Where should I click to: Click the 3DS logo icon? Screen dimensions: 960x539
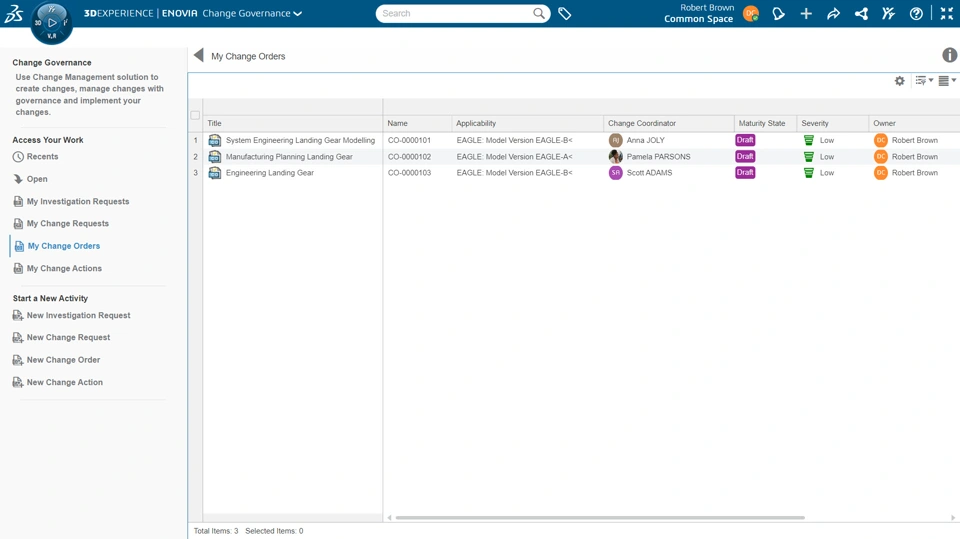coord(13,13)
